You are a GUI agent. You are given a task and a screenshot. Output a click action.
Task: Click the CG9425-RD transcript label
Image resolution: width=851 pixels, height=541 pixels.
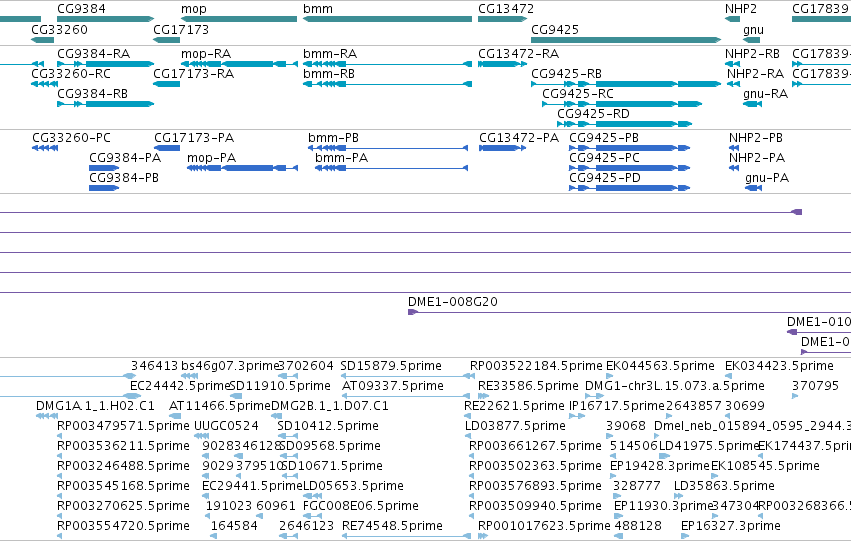pyautogui.click(x=593, y=113)
